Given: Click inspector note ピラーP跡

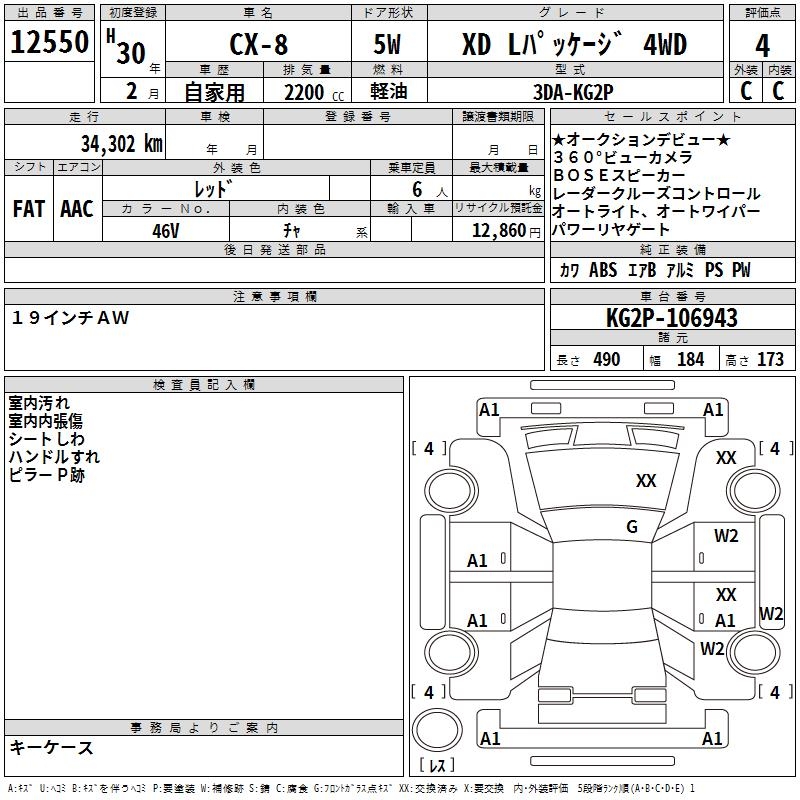Looking at the screenshot, I should (x=46, y=474).
